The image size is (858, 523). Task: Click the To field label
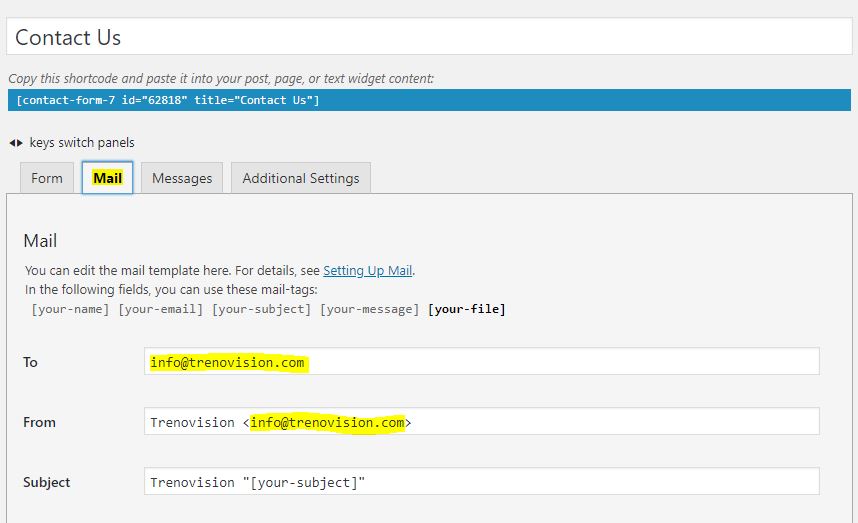click(x=30, y=362)
